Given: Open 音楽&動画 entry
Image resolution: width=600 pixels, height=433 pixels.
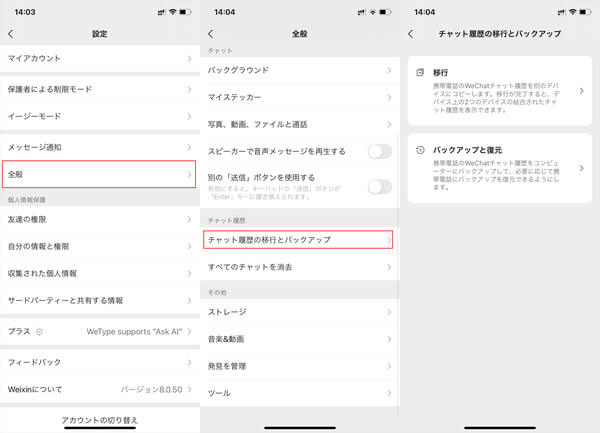Looking at the screenshot, I should 300,339.
